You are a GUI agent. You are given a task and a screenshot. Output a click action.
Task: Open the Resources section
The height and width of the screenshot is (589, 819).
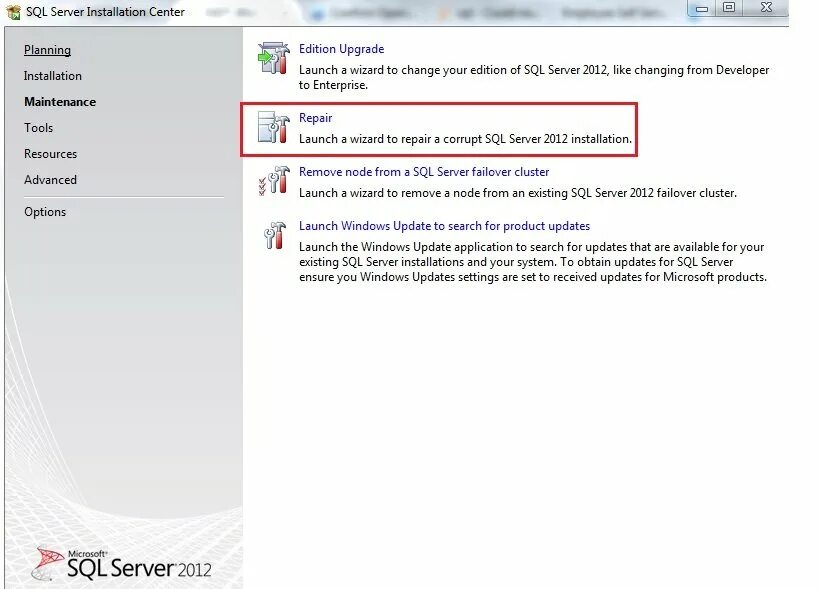tap(51, 154)
